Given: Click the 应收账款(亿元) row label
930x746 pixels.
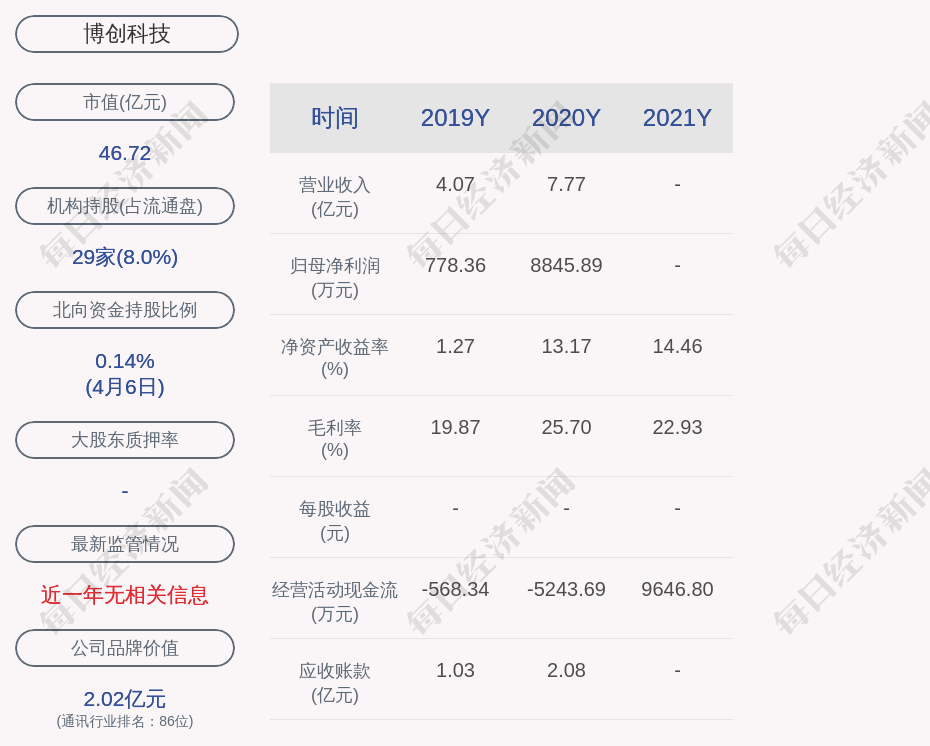Looking at the screenshot, I should [335, 683].
